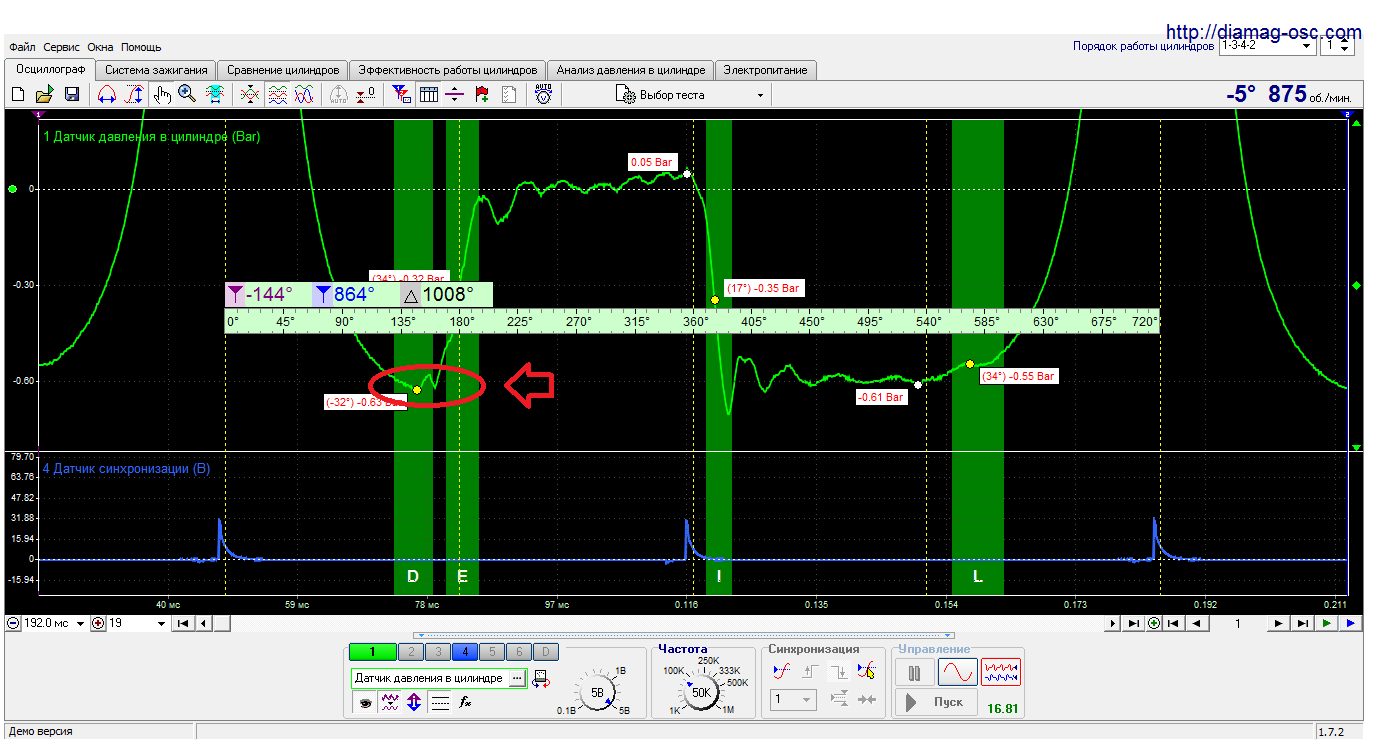The image size is (1376, 744).
Task: Open the sensor selection ellipsis button
Action: tap(516, 678)
